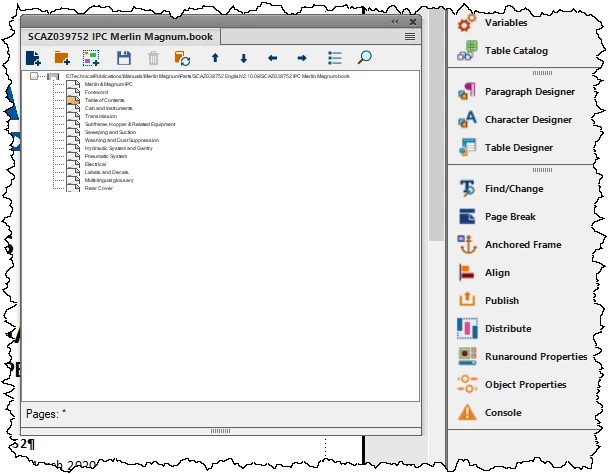Save the book with the floppy disk icon

pos(124,58)
